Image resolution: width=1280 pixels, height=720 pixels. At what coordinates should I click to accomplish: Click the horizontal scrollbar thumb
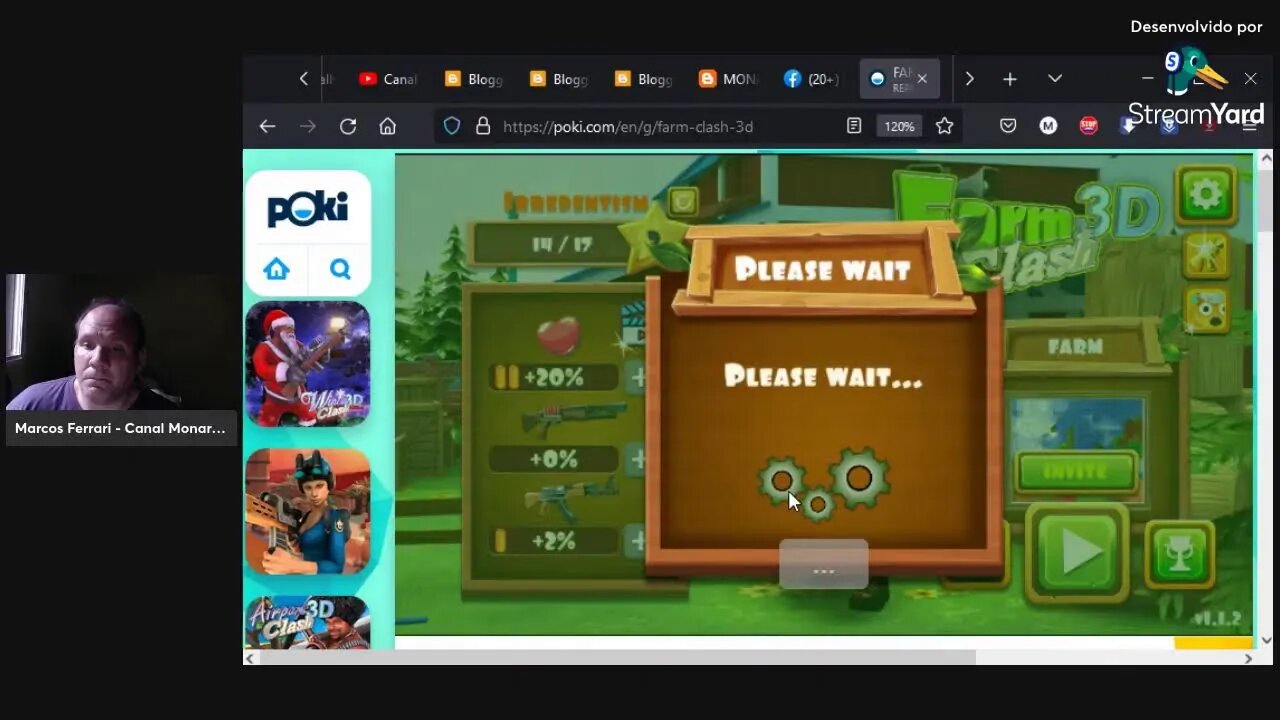[616, 658]
